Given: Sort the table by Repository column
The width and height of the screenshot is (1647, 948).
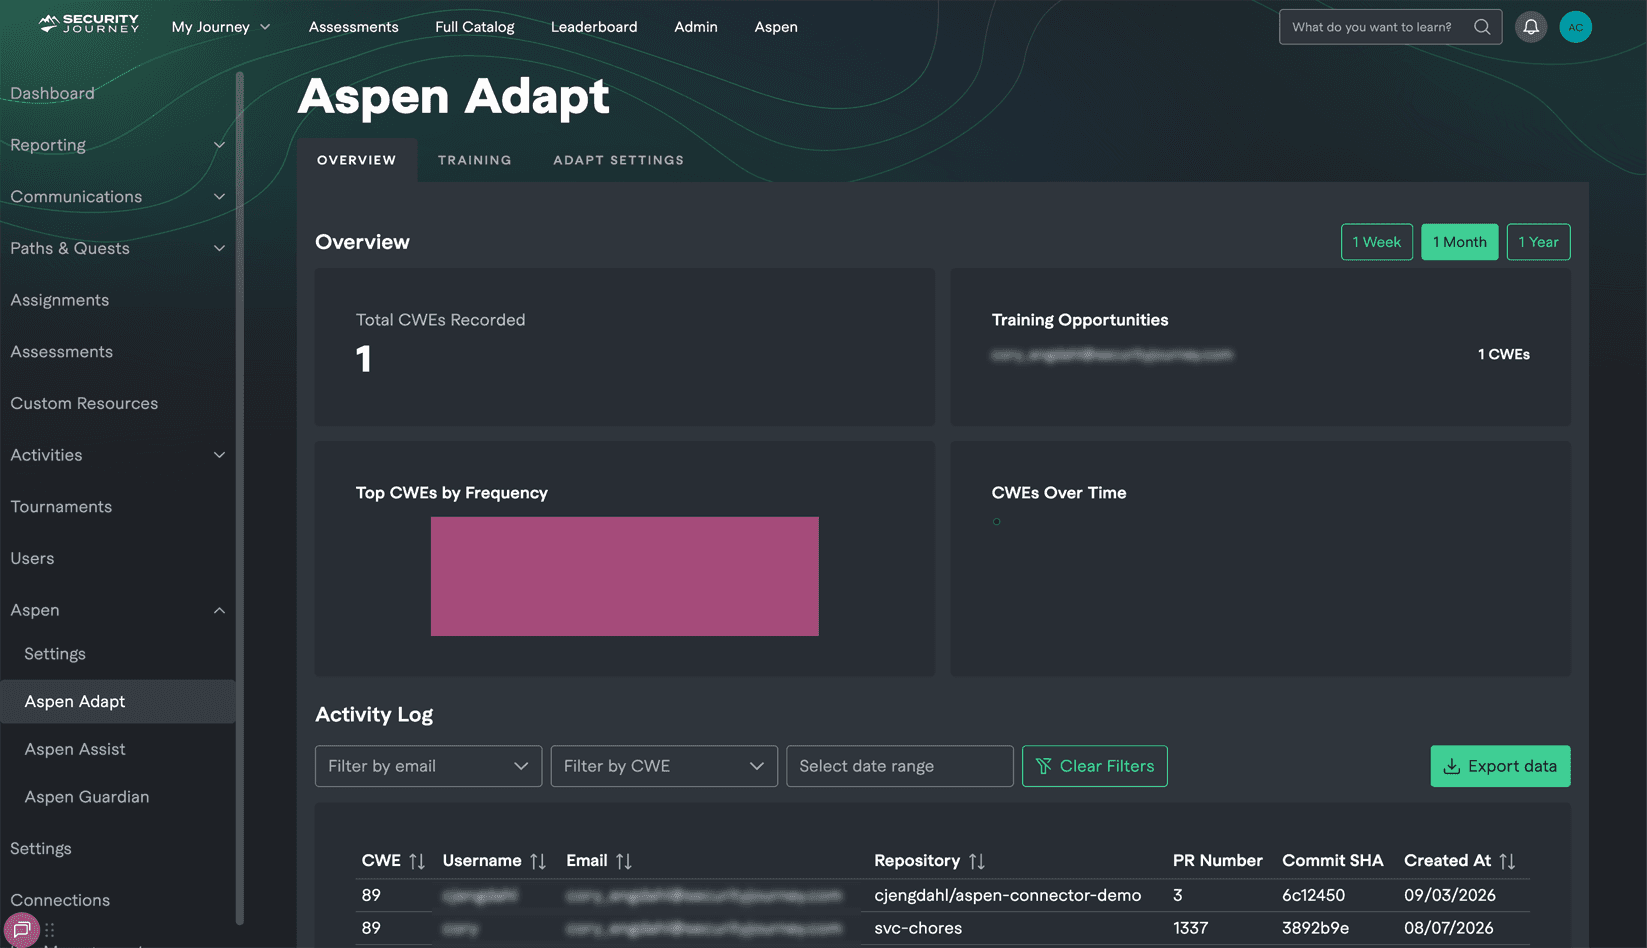Looking at the screenshot, I should 977,861.
